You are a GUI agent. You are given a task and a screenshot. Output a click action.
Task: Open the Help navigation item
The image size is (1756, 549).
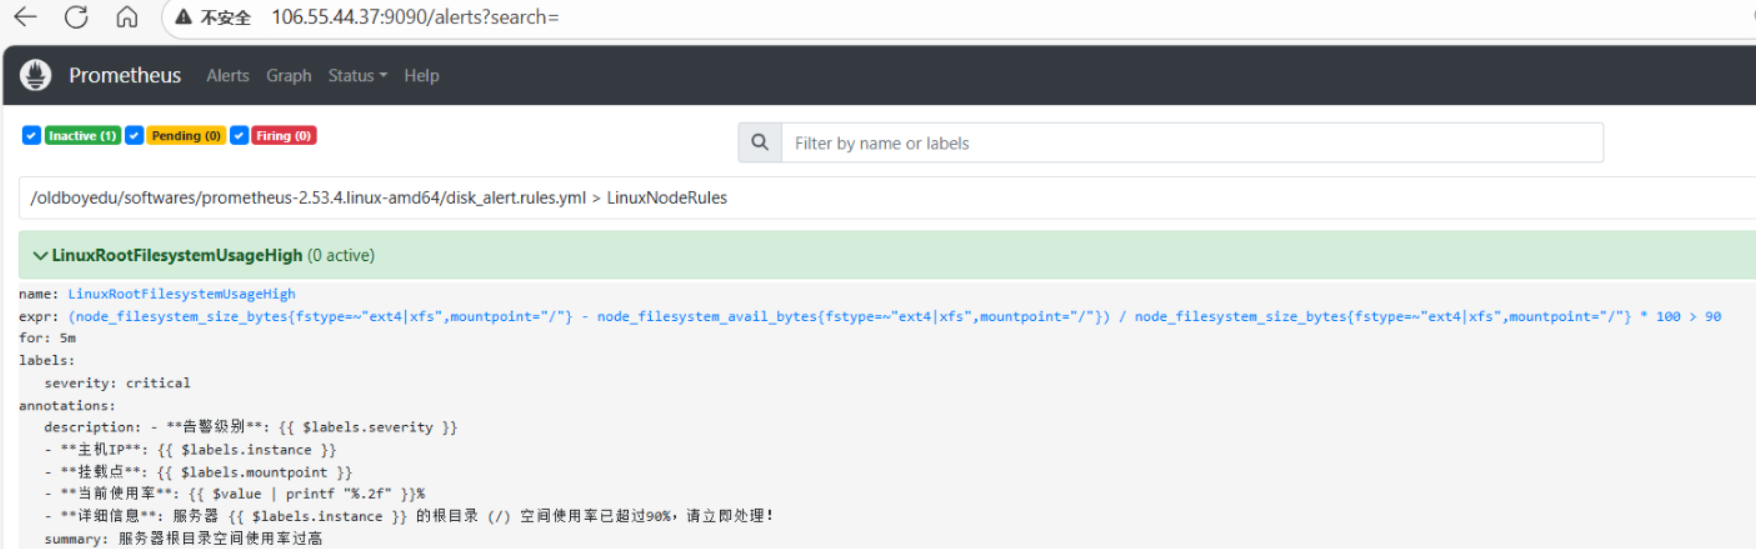[421, 75]
